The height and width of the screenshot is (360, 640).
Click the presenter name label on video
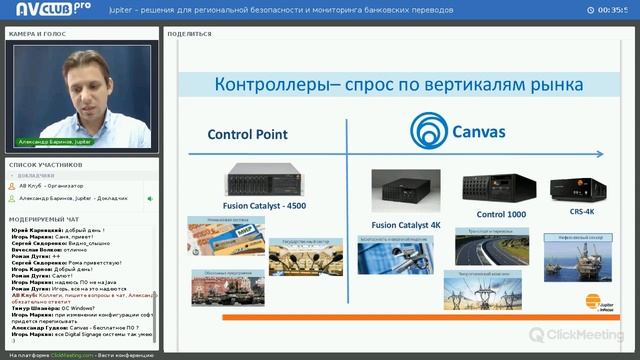55,142
